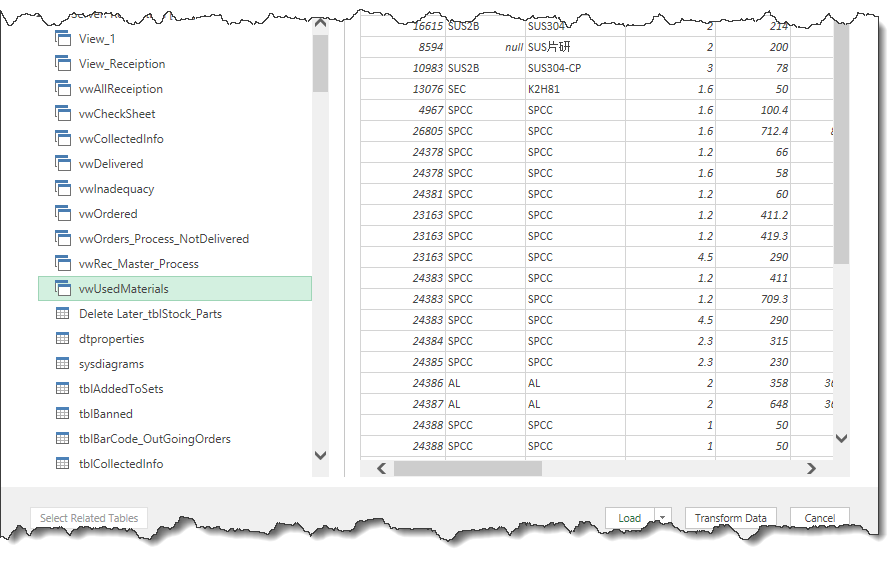This screenshot has height=562, width=895.
Task: Click the View_1 view icon
Action: point(63,38)
